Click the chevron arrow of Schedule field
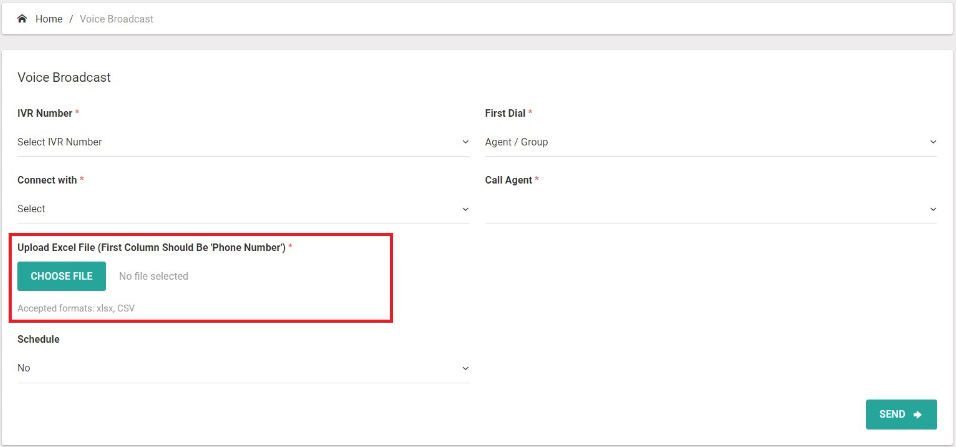The image size is (956, 447). click(x=465, y=368)
